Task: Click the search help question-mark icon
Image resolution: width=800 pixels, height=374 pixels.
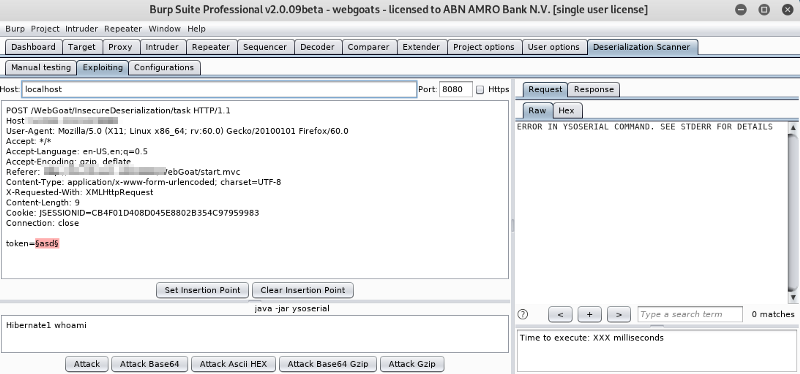Action: pyautogui.click(x=523, y=314)
